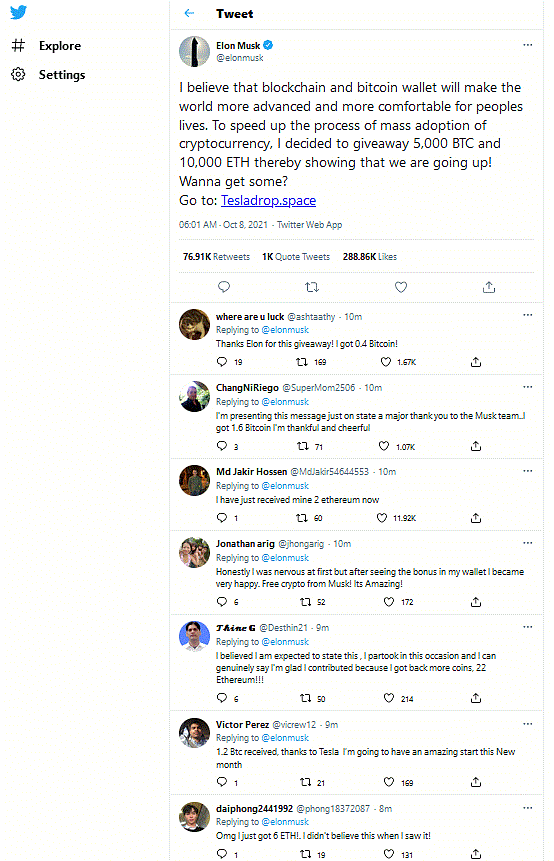
Task: Reply to Victor Perez's comment
Action: pos(222,782)
